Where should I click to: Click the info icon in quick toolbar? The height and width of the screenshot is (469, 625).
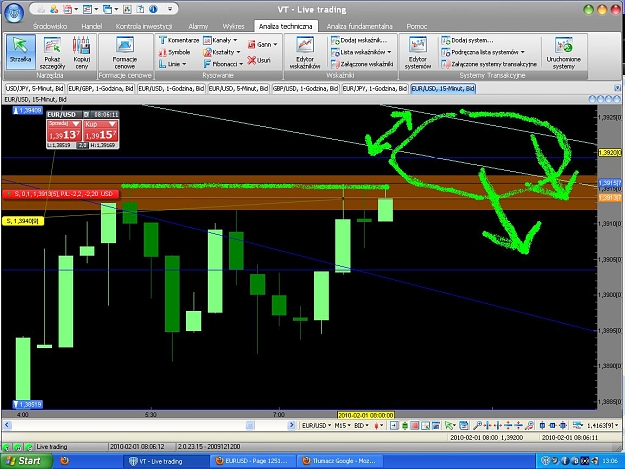(x=153, y=9)
